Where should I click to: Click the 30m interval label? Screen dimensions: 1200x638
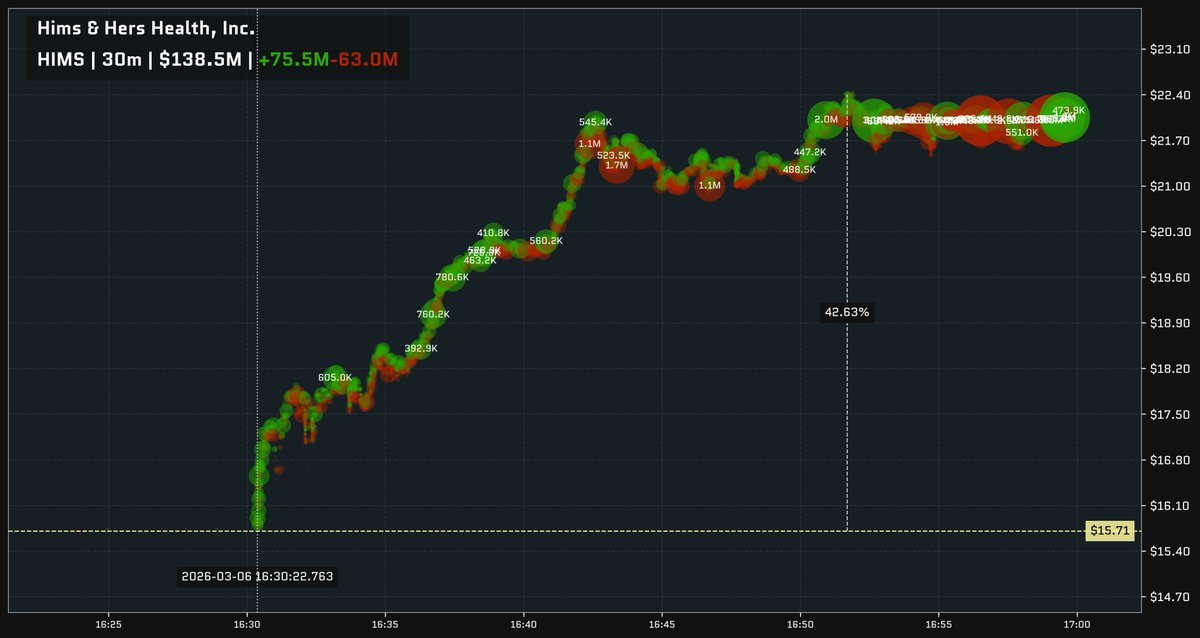(x=120, y=59)
